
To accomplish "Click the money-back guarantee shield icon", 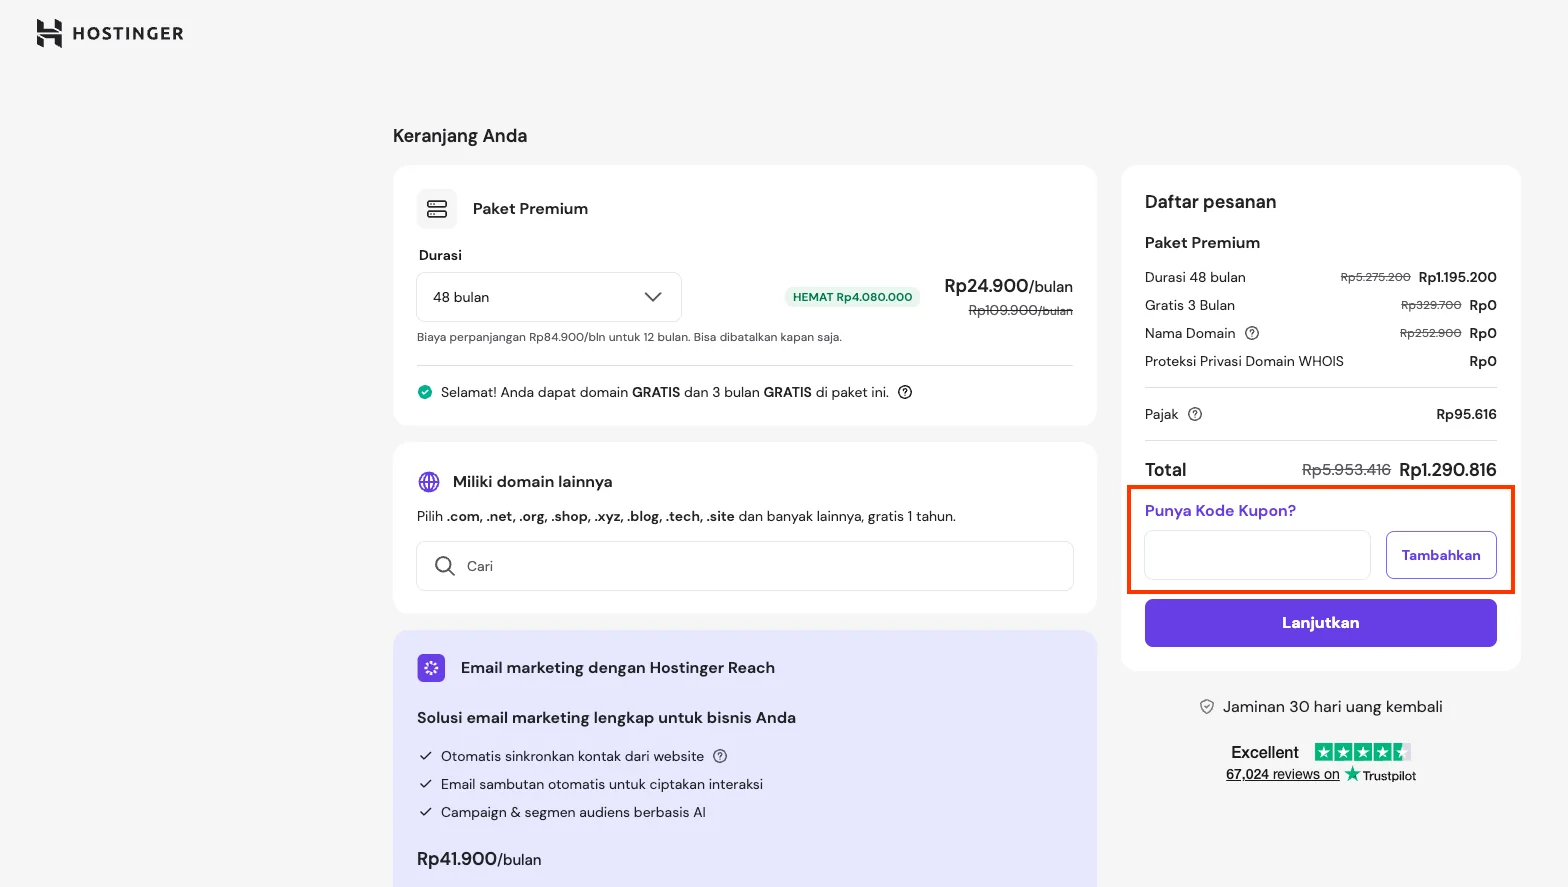I will pos(1207,707).
